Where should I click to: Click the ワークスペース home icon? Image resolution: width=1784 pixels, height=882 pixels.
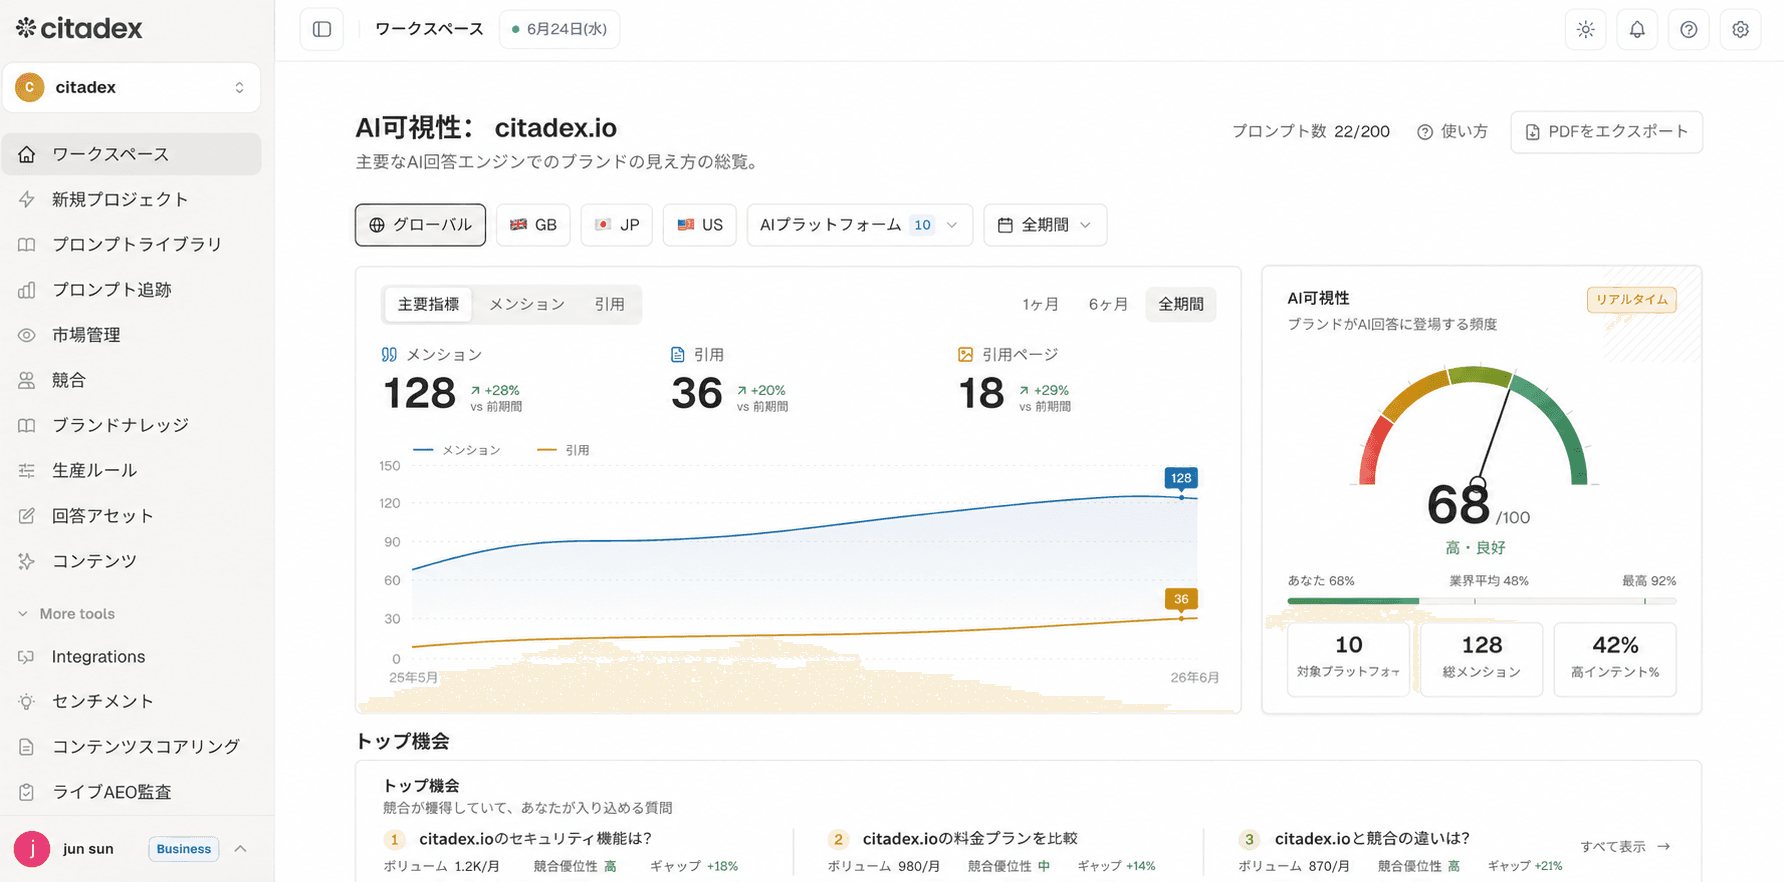pos(27,154)
